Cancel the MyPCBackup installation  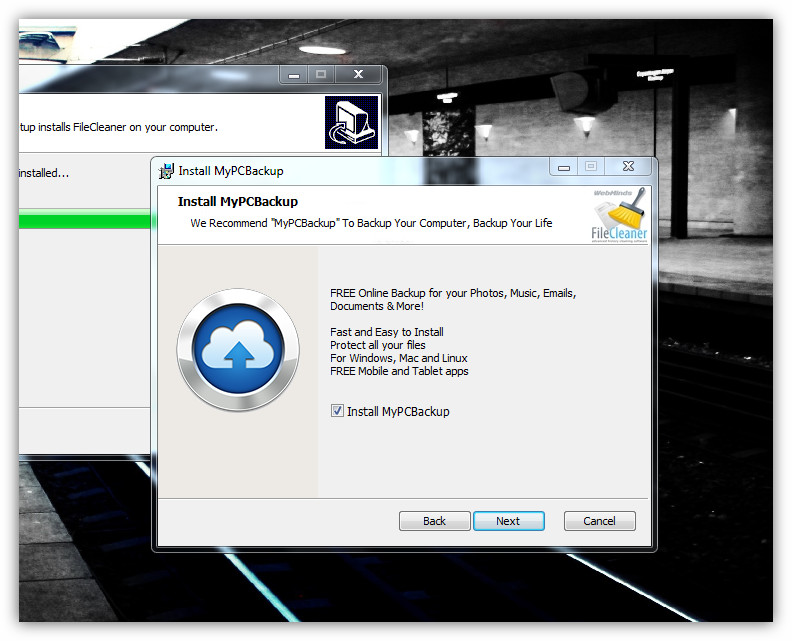pos(599,521)
